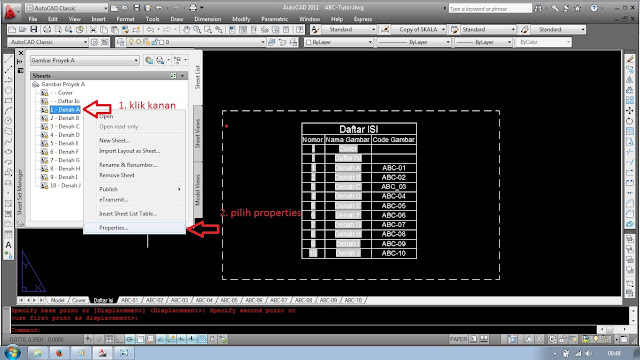
Task: Click the Cut scissors icon
Action: click(93, 29)
